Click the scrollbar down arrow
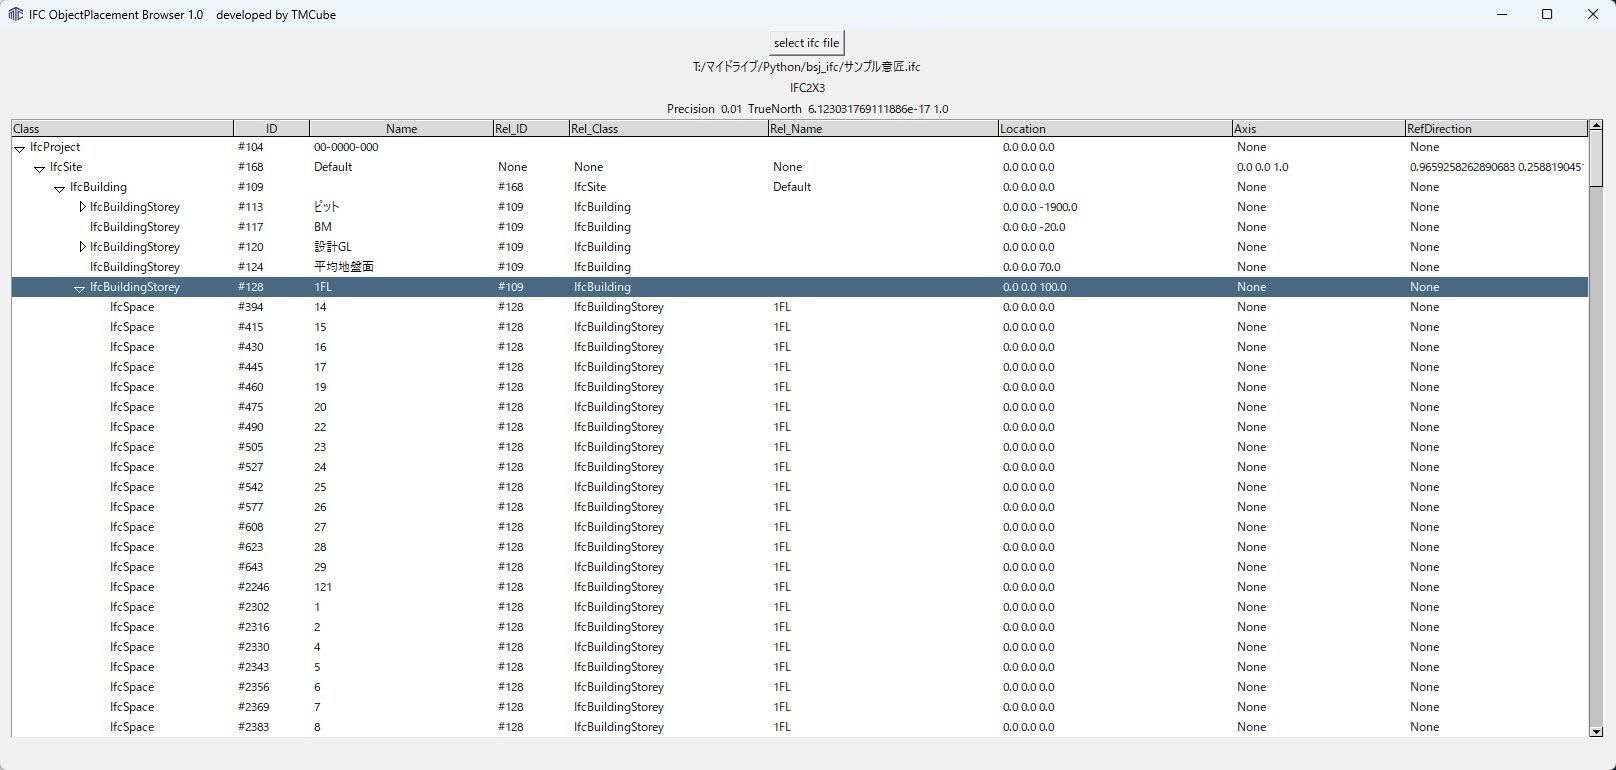The height and width of the screenshot is (770, 1616). [x=1596, y=731]
